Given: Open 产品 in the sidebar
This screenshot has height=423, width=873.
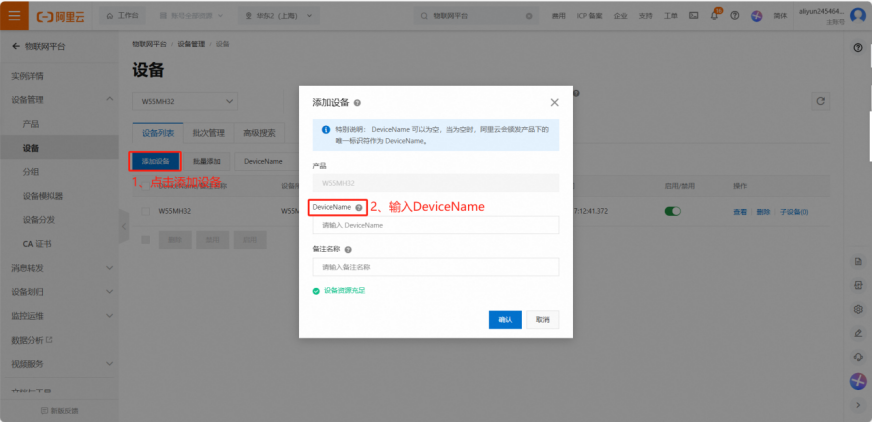Looking at the screenshot, I should 31,124.
